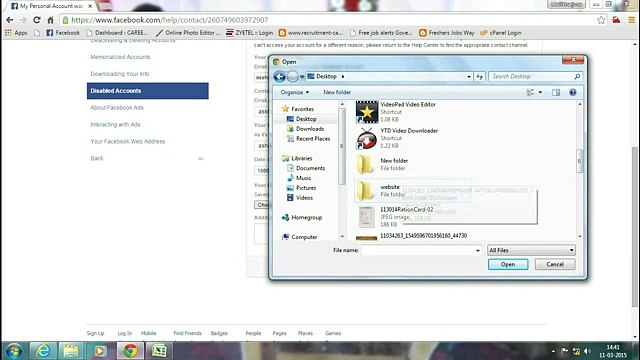Click the Find Friends footer link
The image size is (640, 360).
pos(187,333)
